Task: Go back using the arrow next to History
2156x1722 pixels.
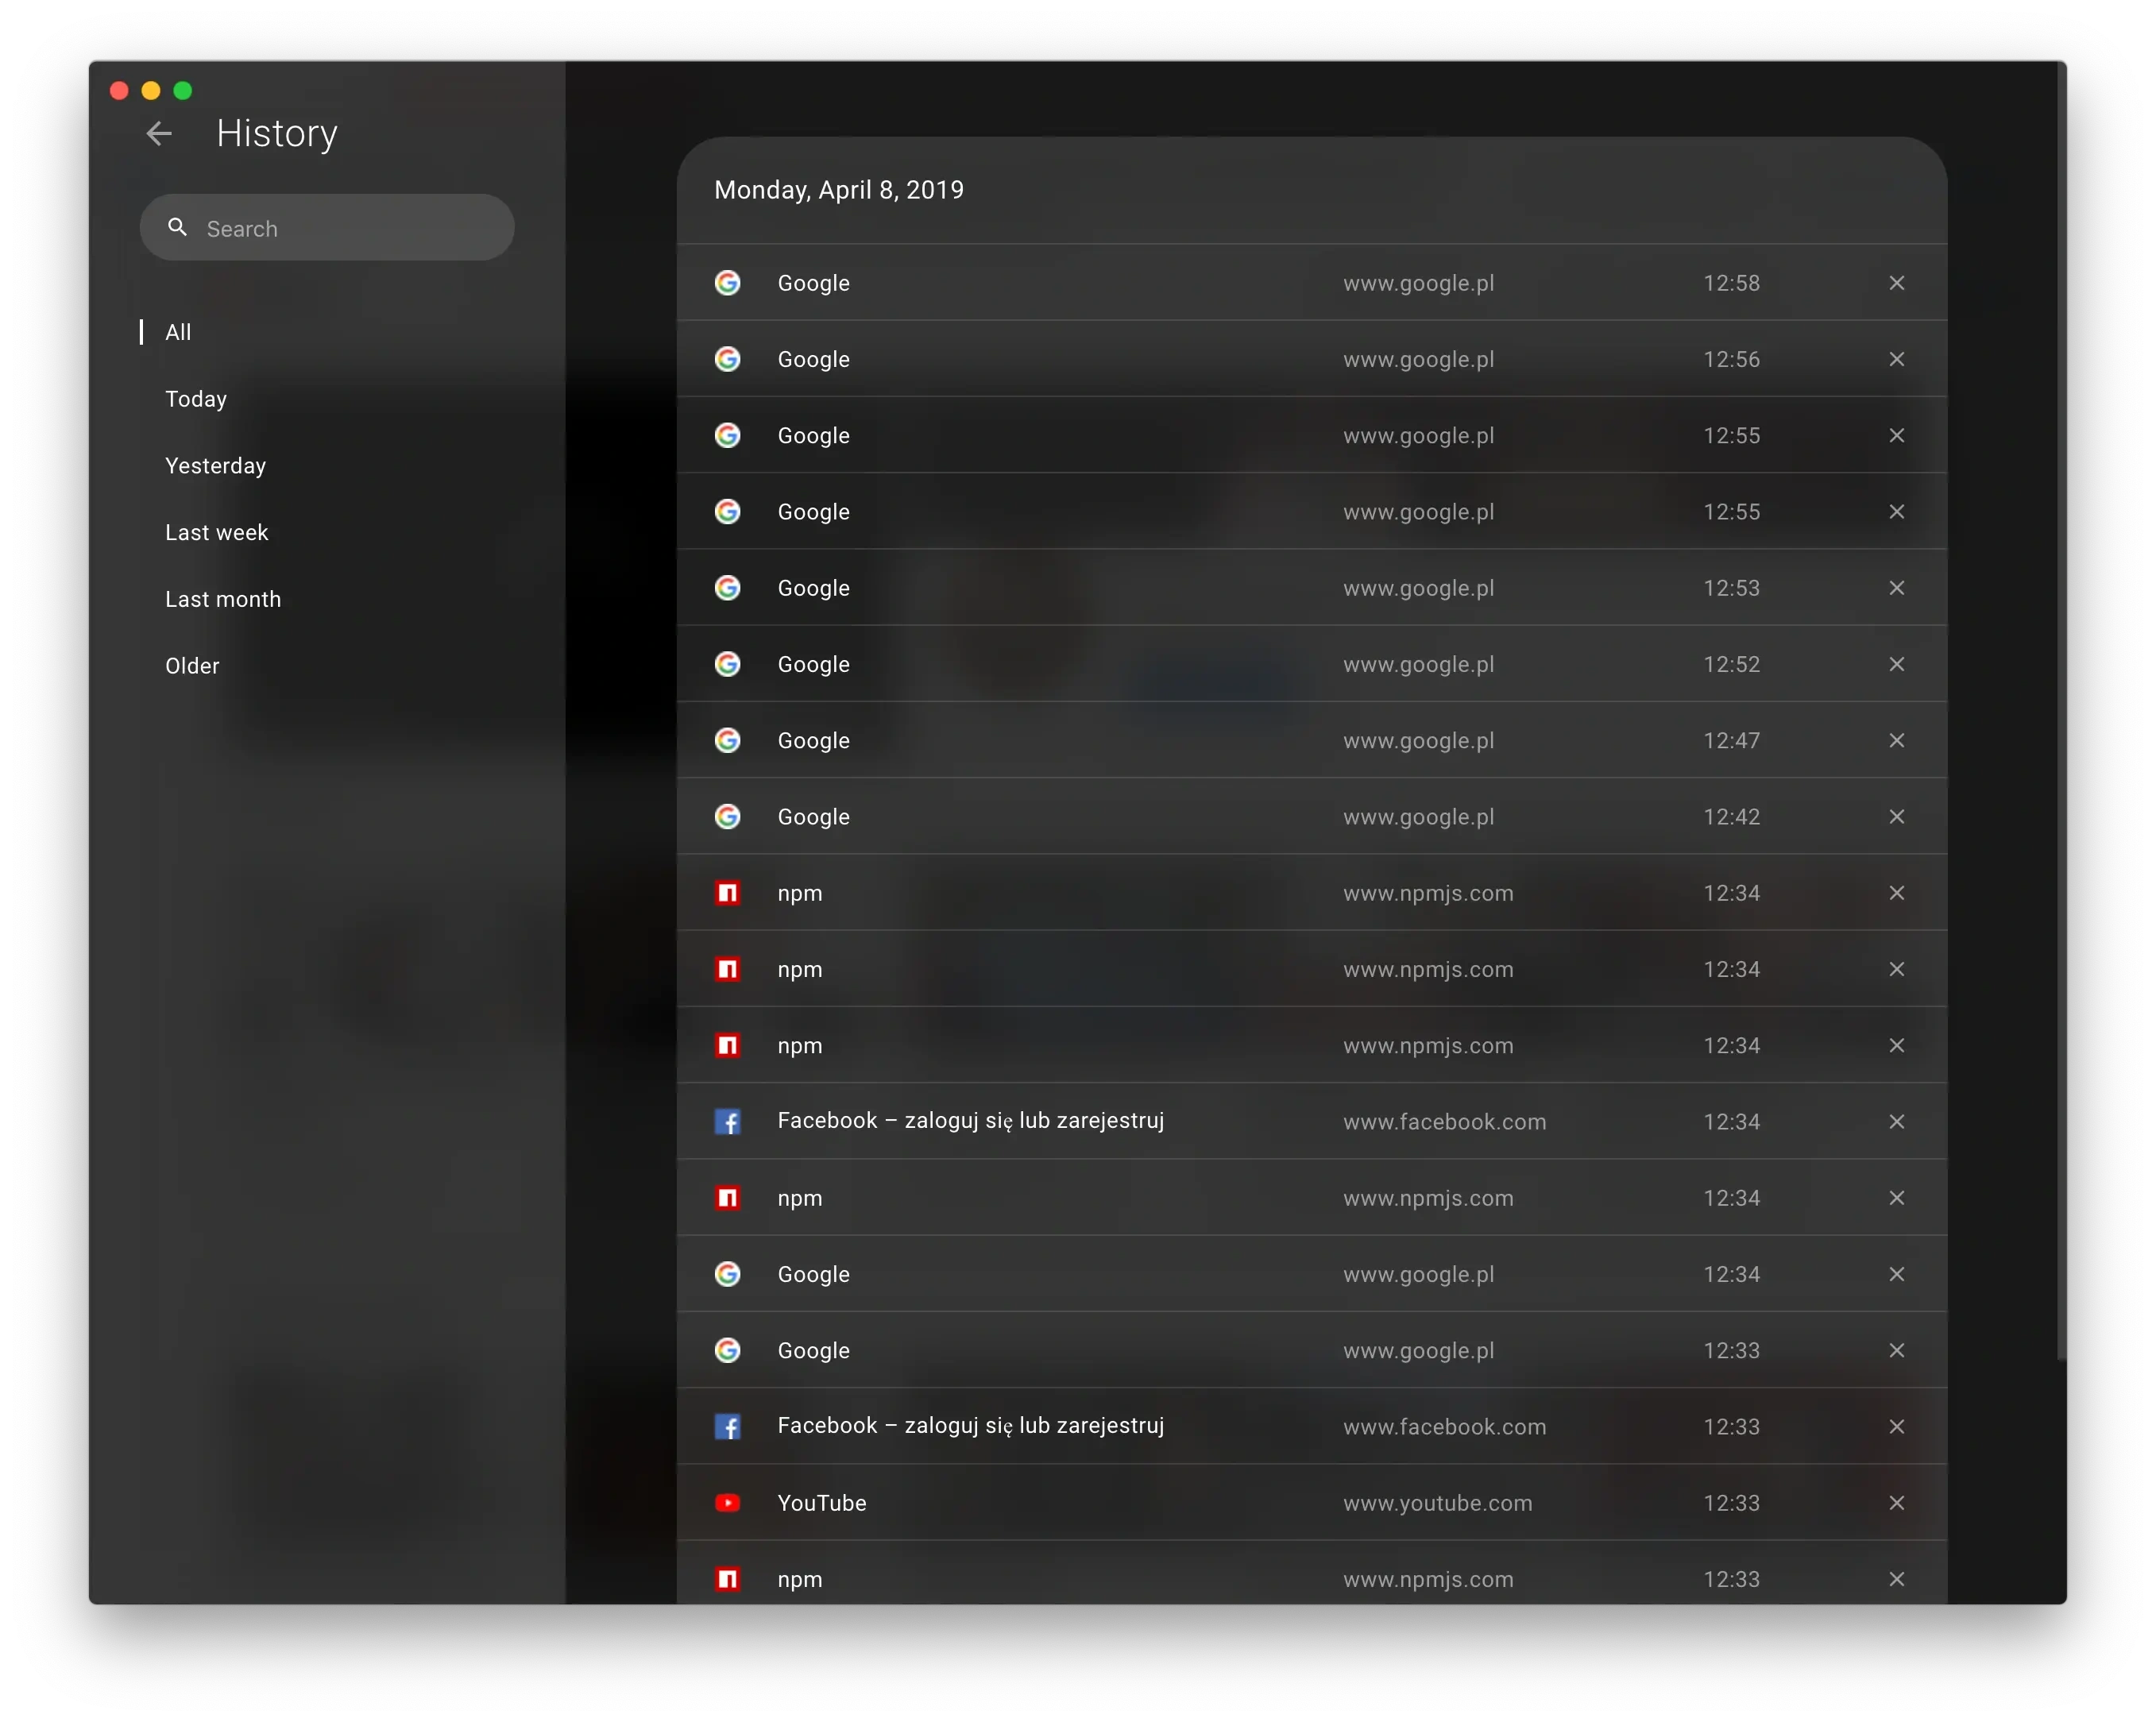Action: pos(159,133)
